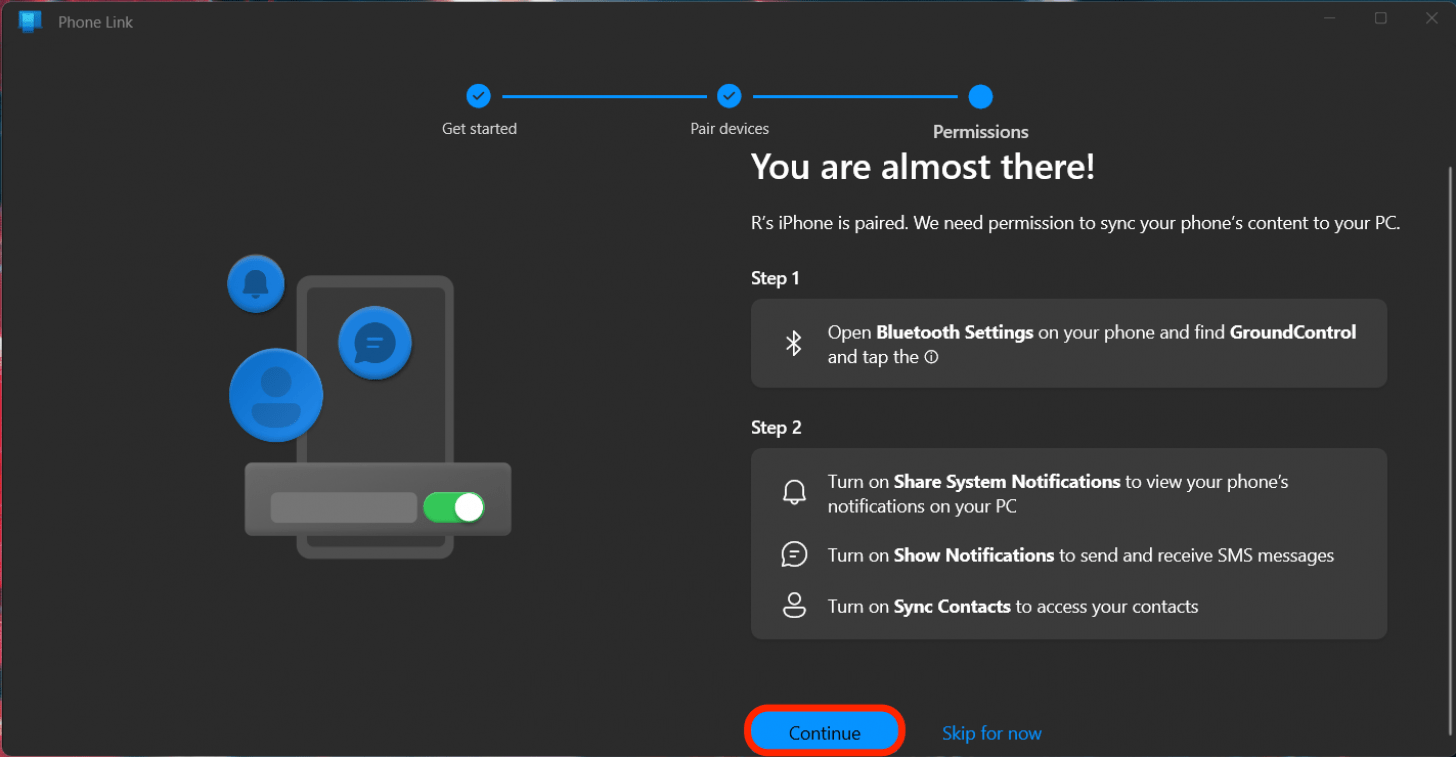Select the Permissions step circle
The height and width of the screenshot is (757, 1456).
pos(980,96)
